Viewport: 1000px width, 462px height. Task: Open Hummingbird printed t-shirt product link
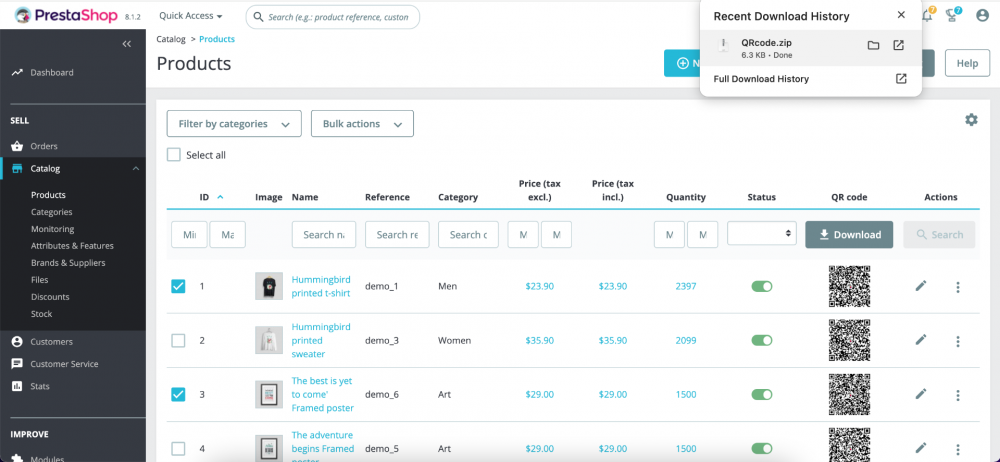click(321, 287)
